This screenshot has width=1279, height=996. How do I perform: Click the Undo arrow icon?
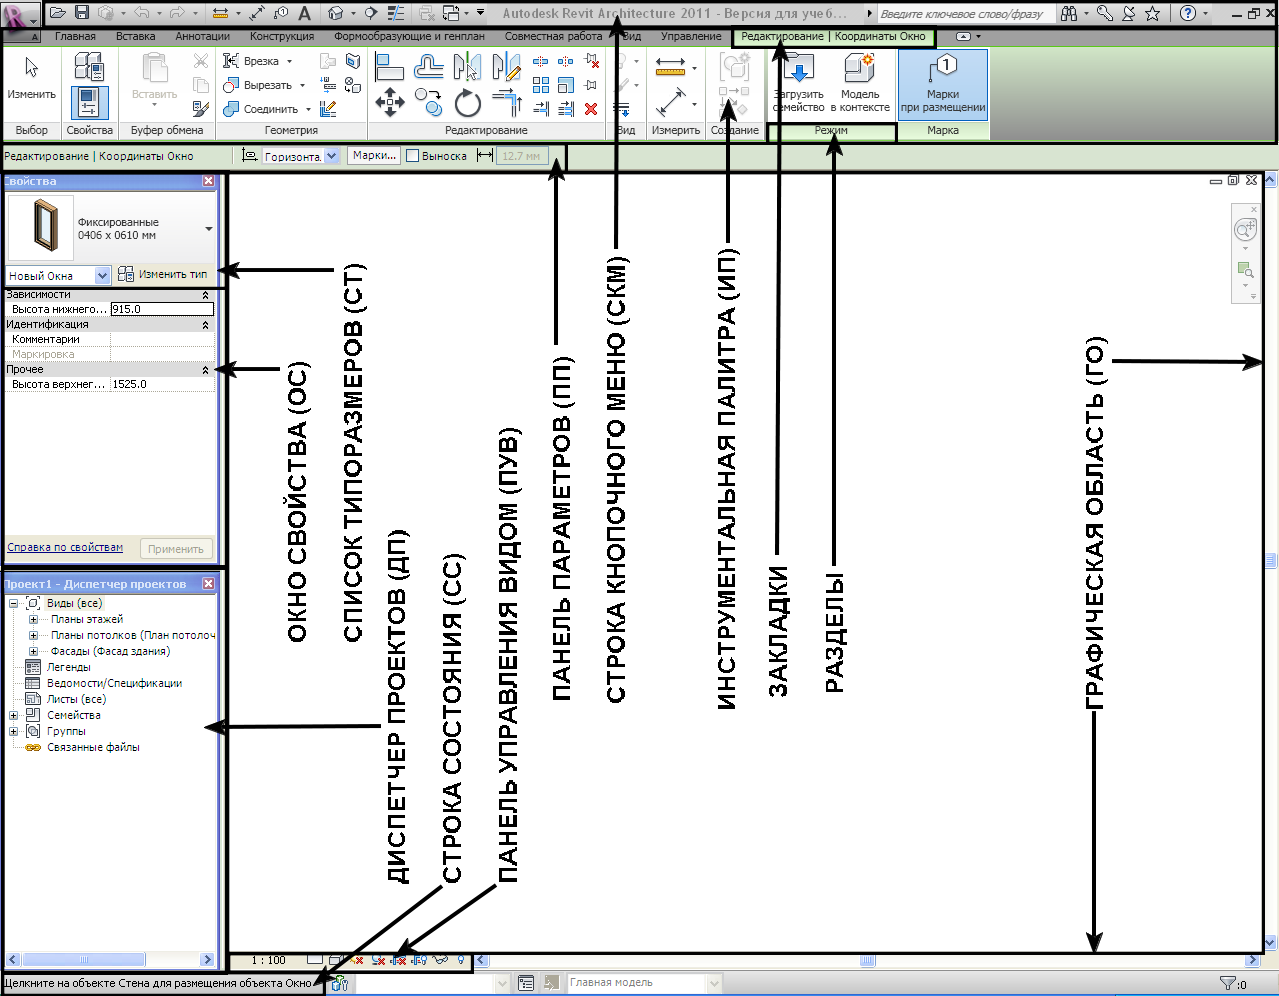pyautogui.click(x=141, y=13)
